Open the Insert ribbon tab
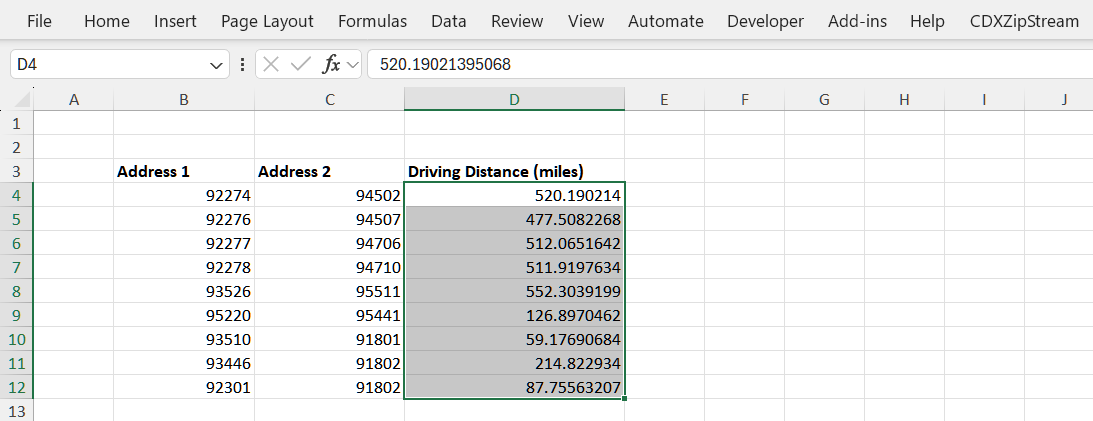The height and width of the screenshot is (421, 1093). (175, 21)
